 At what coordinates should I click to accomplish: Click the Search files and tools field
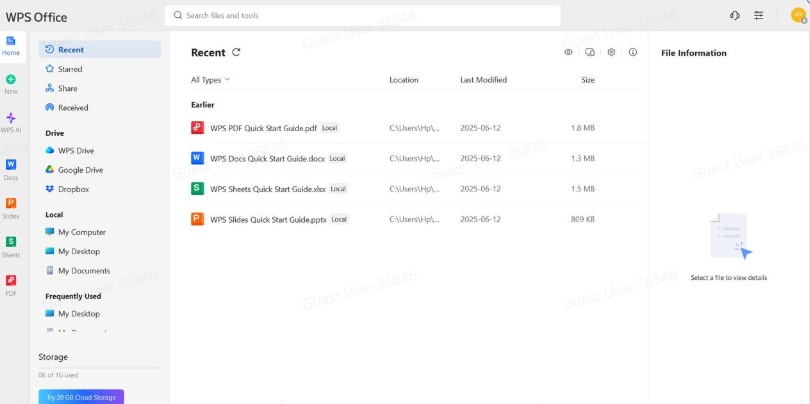362,16
